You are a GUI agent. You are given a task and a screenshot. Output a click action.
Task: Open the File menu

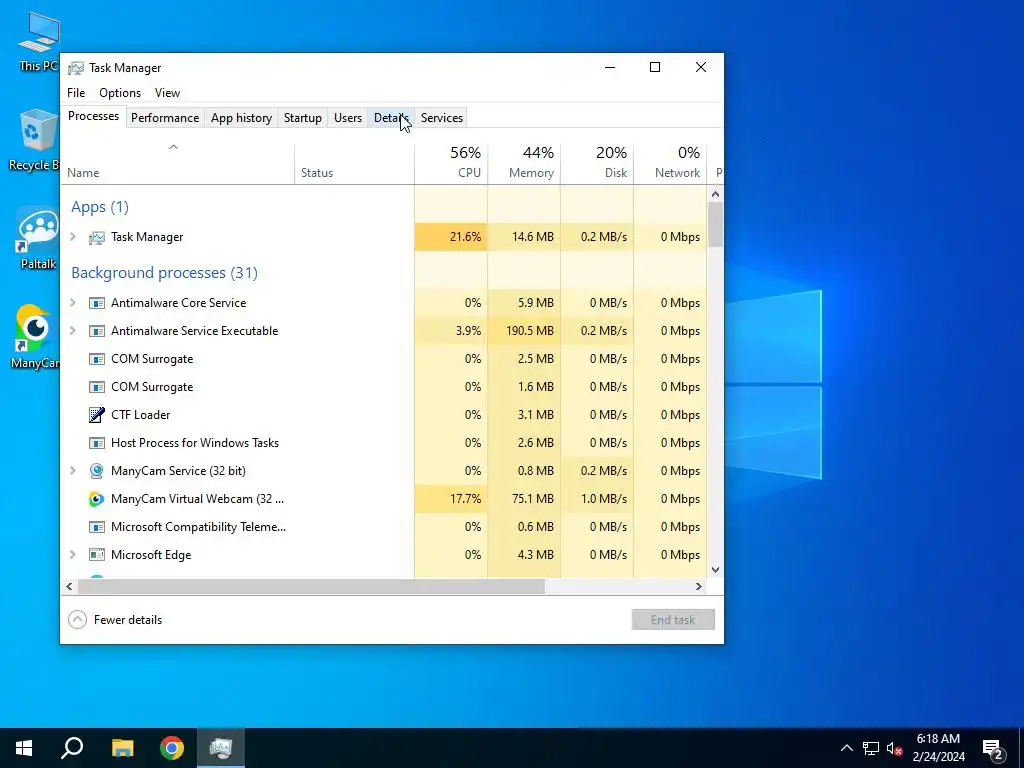click(x=76, y=93)
